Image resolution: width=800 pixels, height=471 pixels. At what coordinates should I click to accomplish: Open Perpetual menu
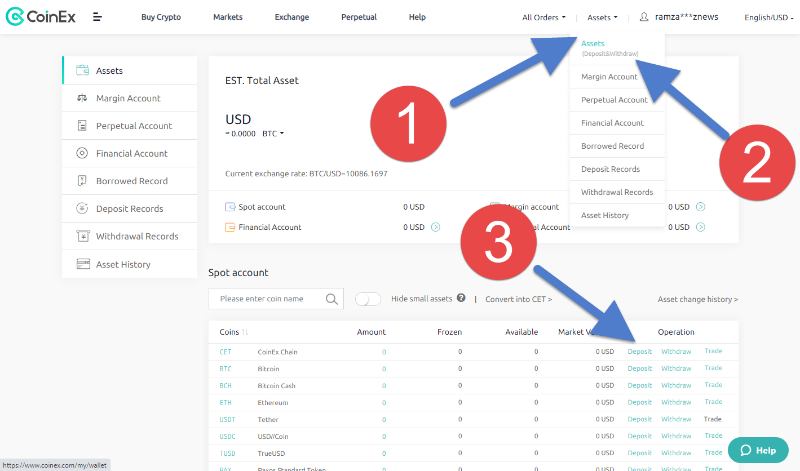pos(359,17)
